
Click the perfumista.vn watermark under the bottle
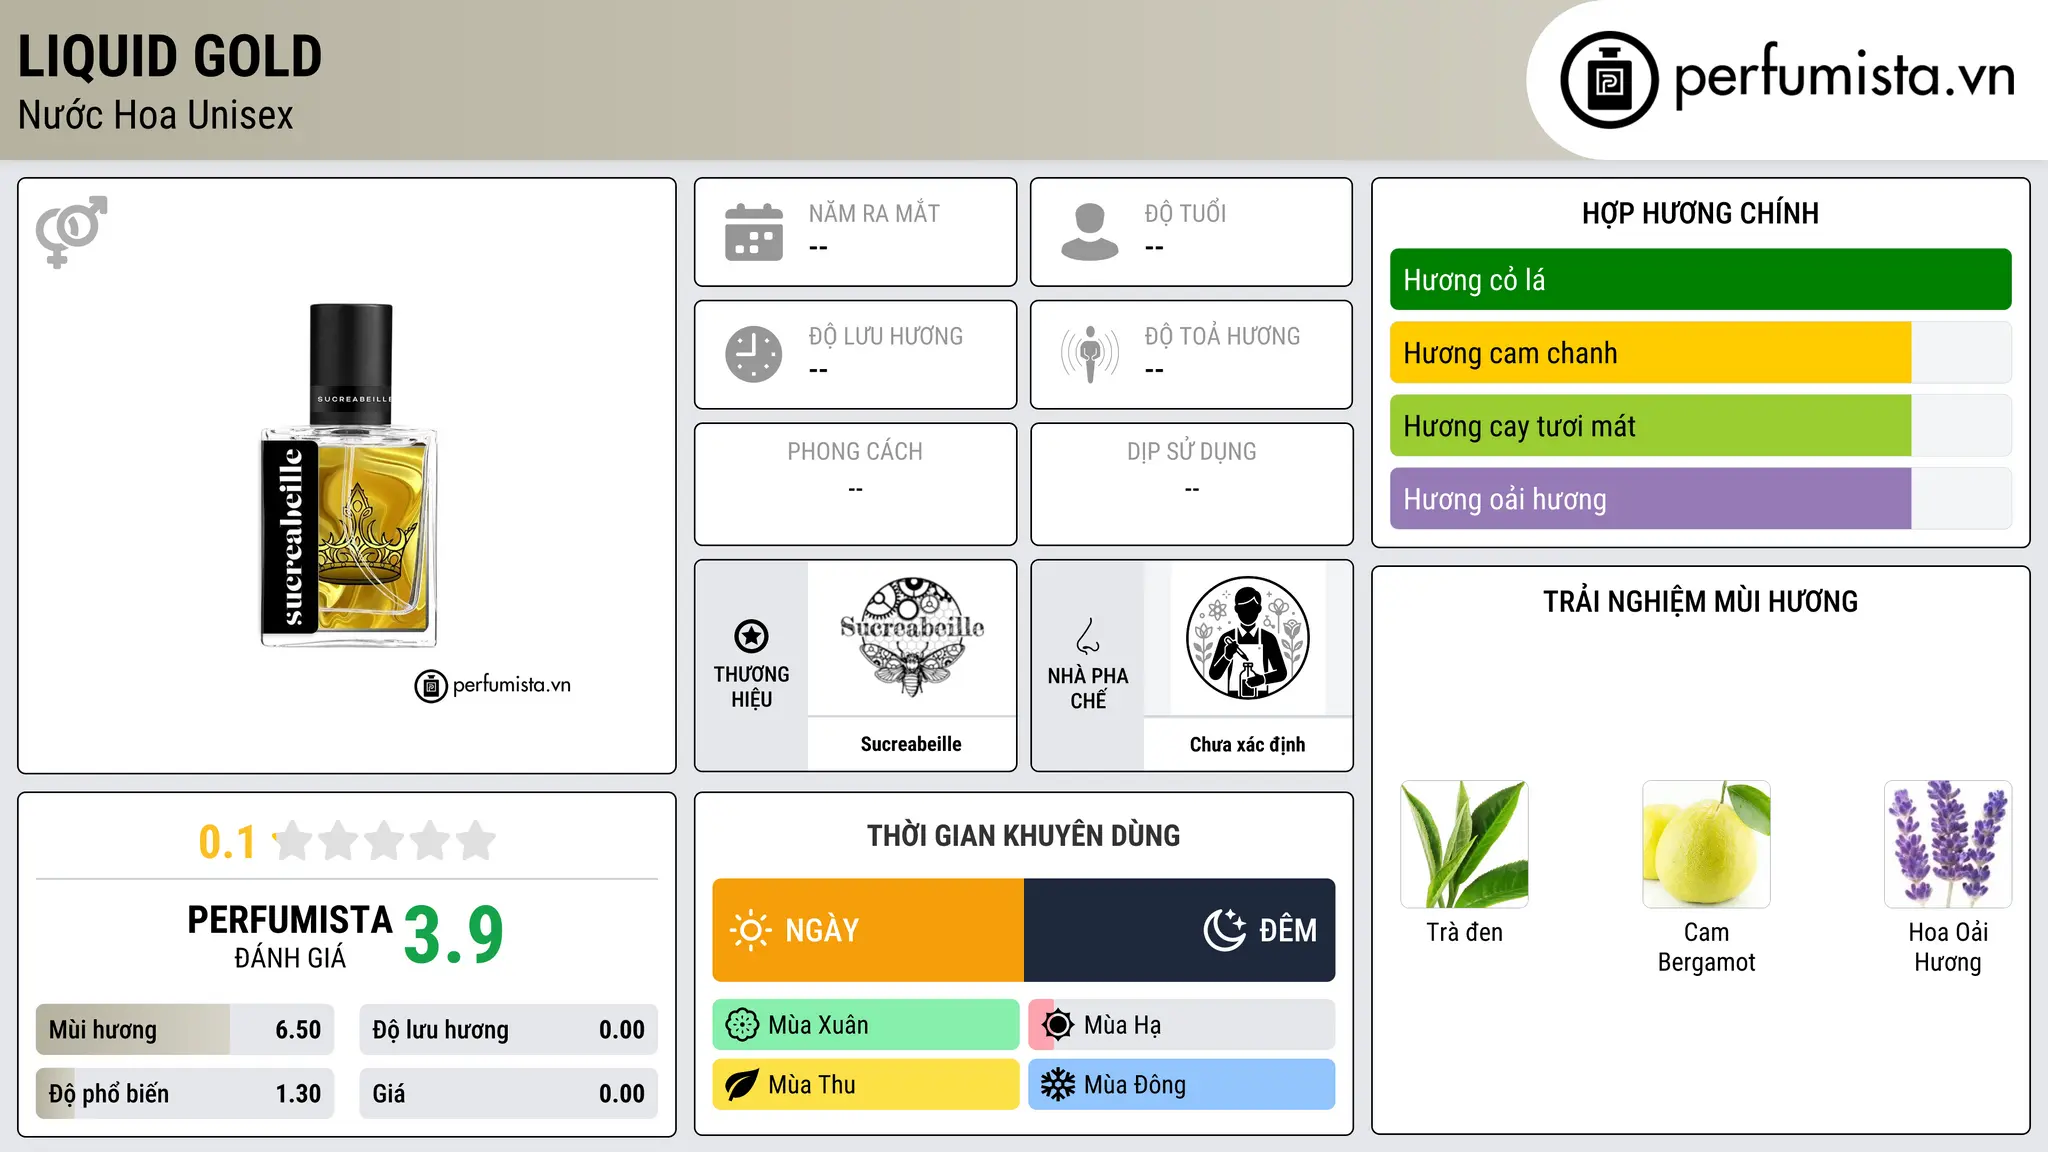(x=492, y=685)
